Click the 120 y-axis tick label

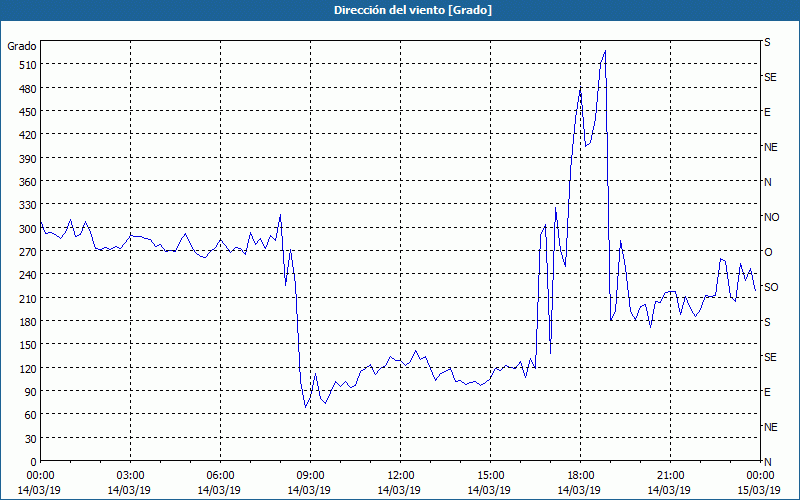pos(28,368)
